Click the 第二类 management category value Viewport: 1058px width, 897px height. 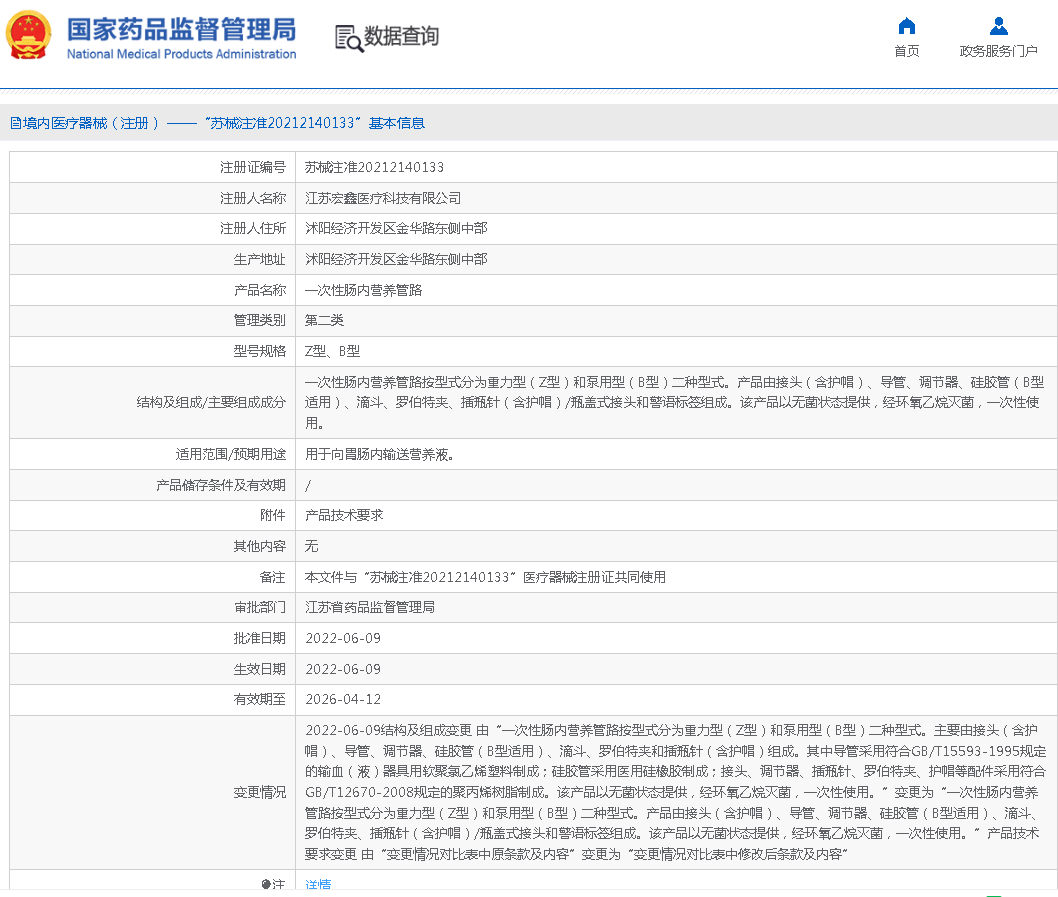(x=324, y=320)
